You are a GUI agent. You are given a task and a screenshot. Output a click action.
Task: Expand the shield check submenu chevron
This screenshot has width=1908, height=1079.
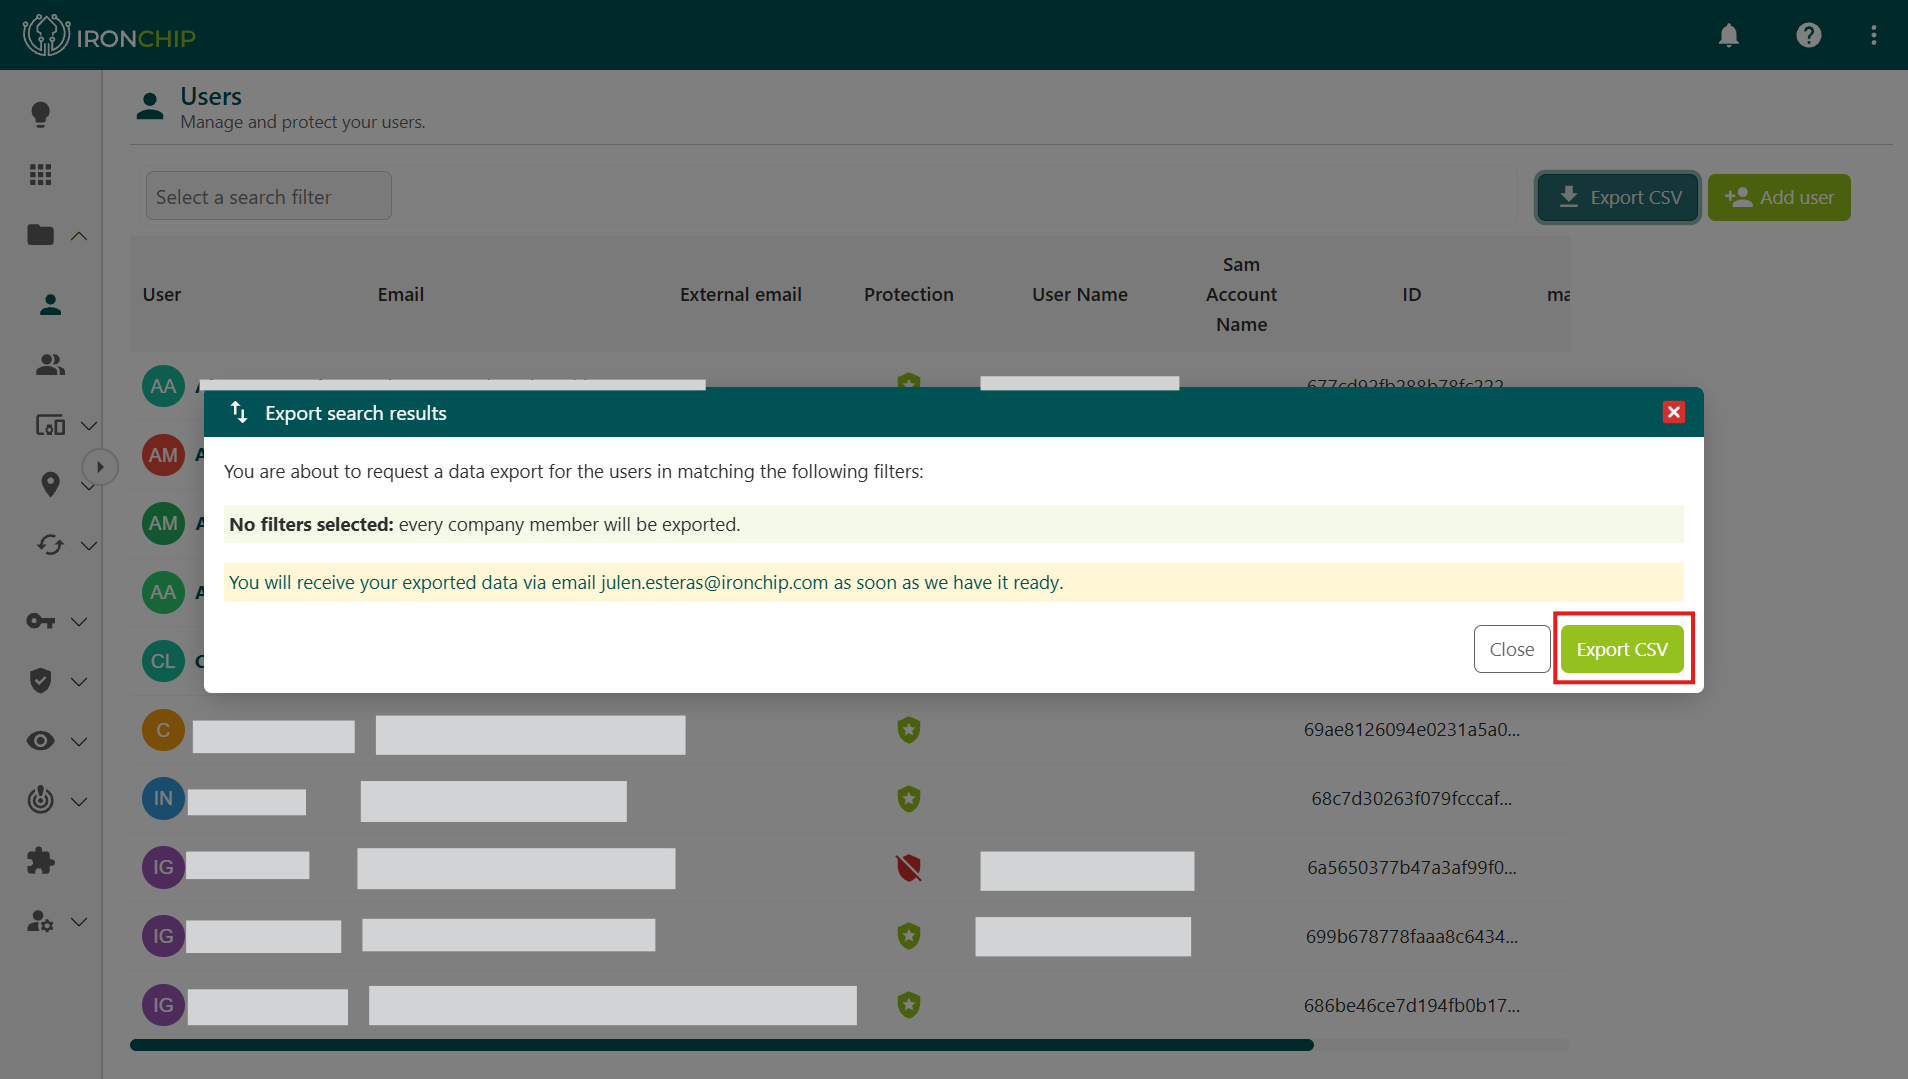[x=79, y=682]
